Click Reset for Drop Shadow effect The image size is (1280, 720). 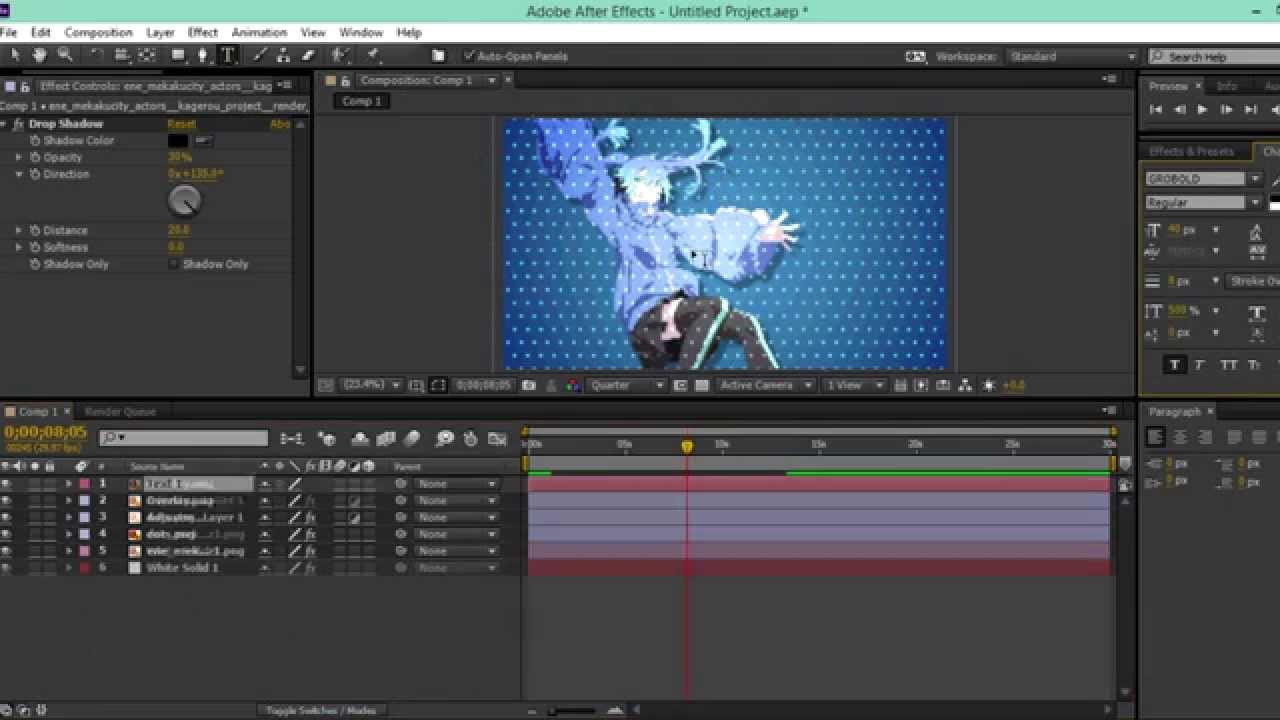click(182, 124)
